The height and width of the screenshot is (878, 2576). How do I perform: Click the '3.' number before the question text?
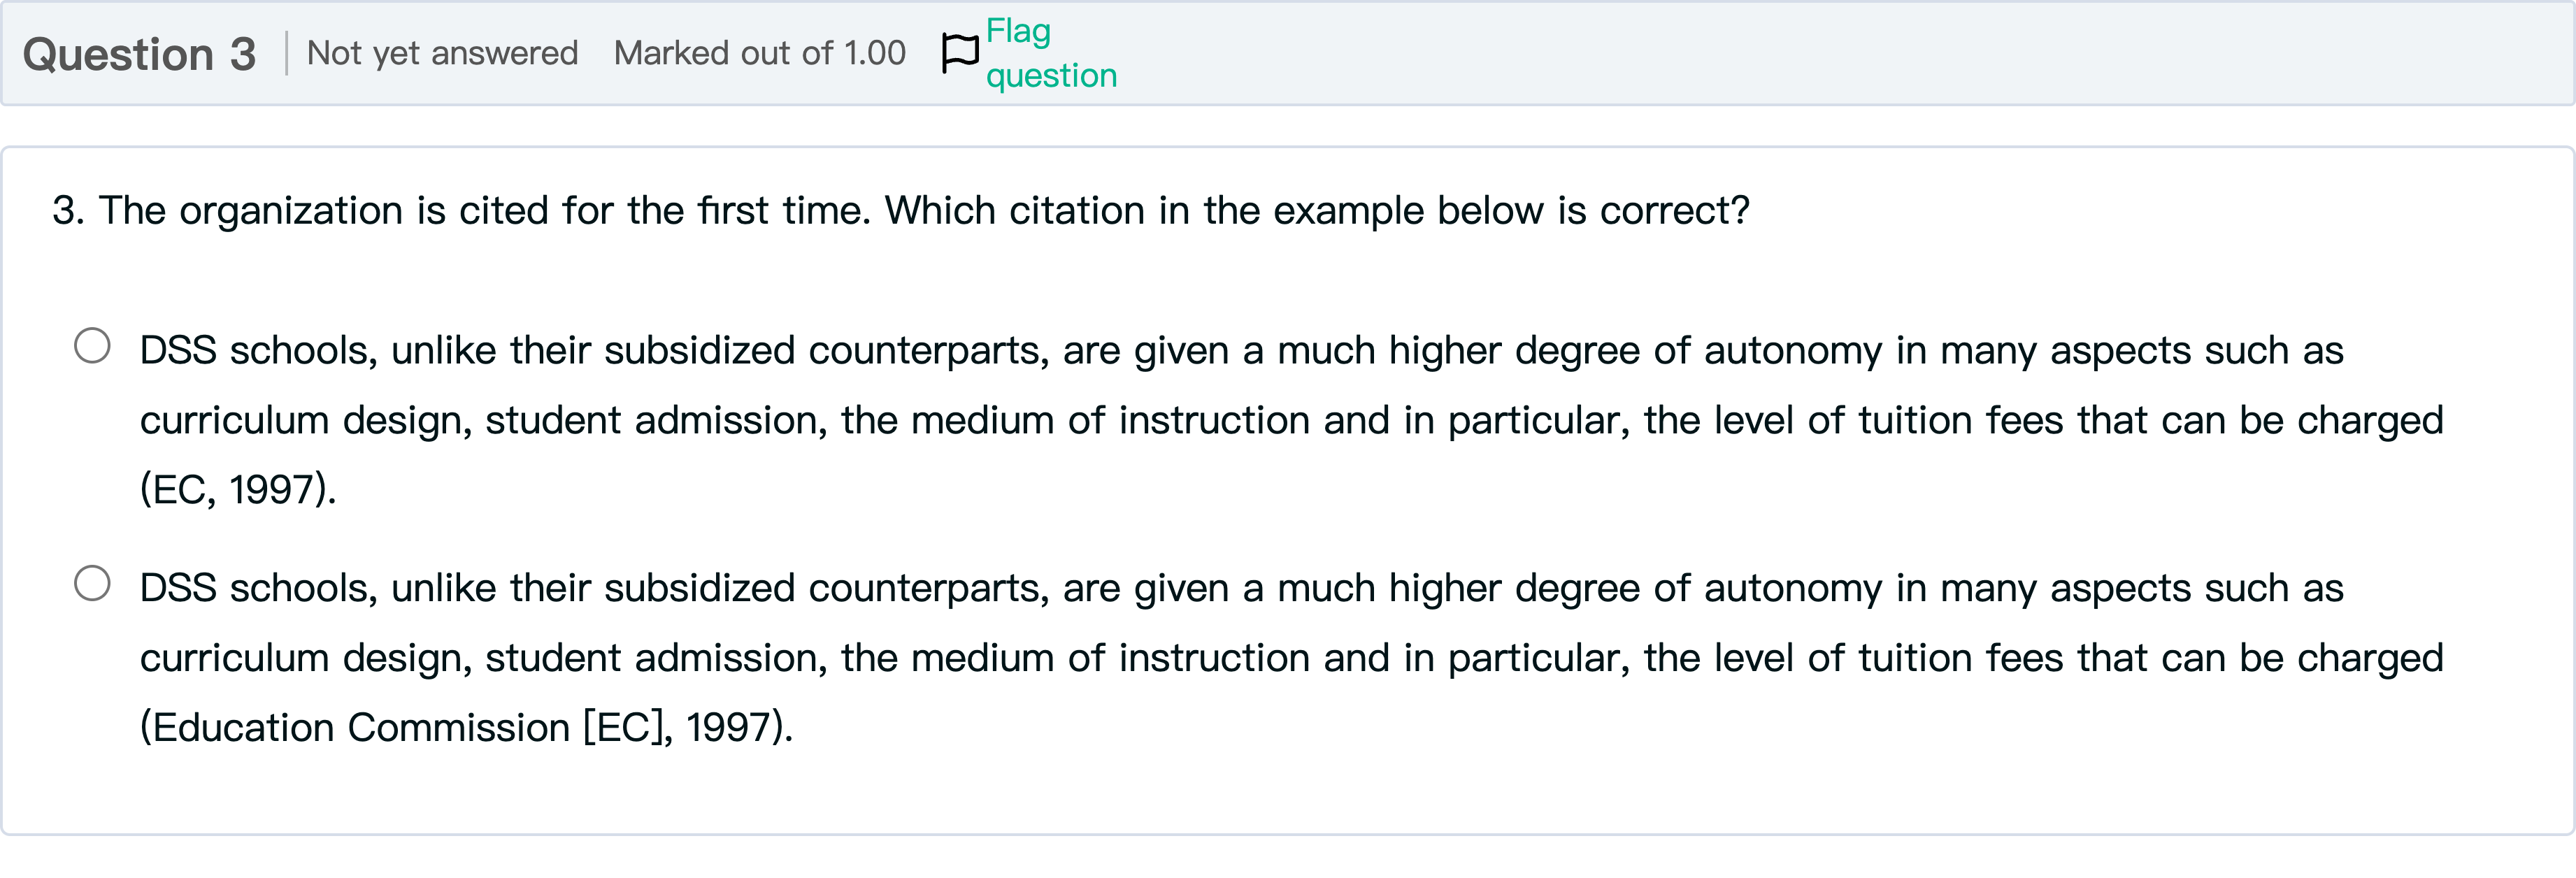pos(68,211)
